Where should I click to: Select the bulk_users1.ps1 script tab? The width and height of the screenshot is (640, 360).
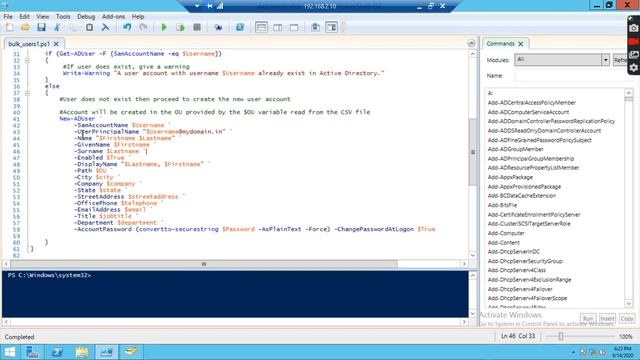[x=29, y=44]
